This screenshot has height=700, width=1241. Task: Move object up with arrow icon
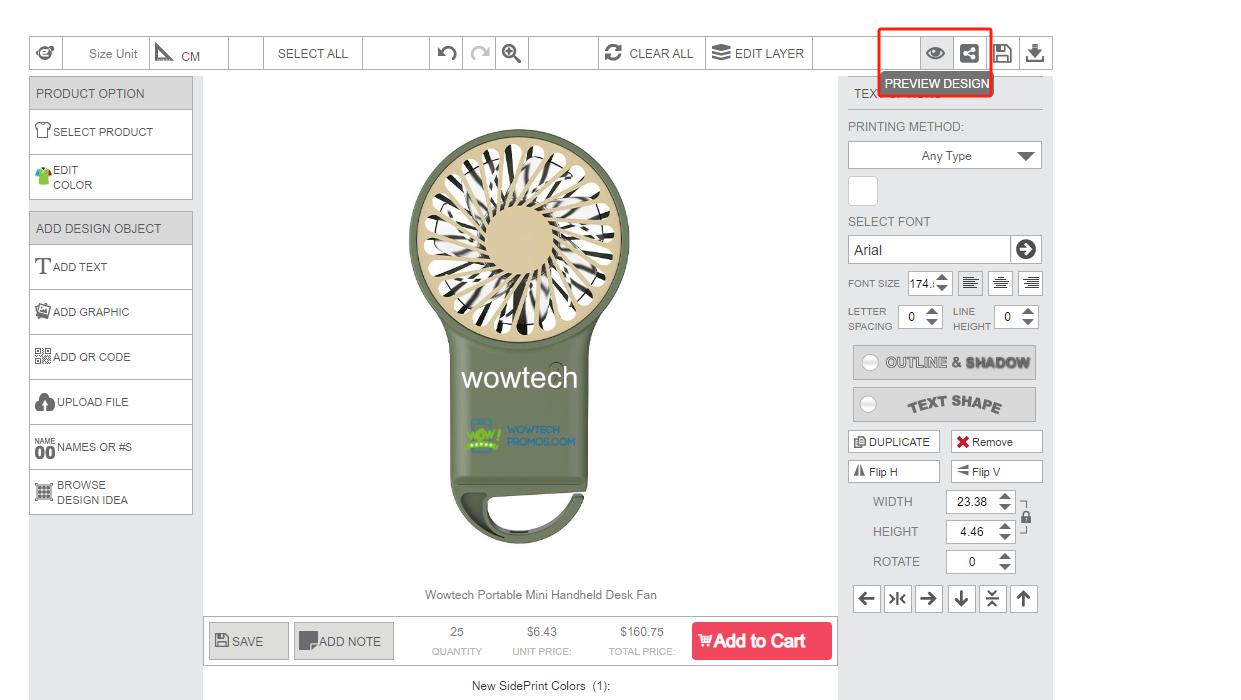click(1023, 599)
